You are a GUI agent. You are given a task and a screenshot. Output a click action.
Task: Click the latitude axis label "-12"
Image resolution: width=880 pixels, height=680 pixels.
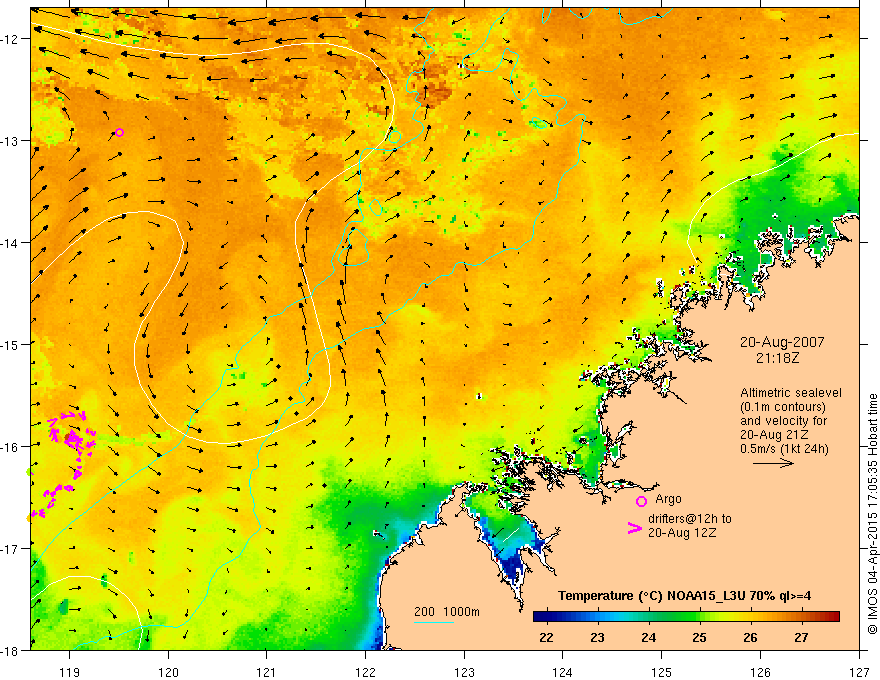[10, 39]
